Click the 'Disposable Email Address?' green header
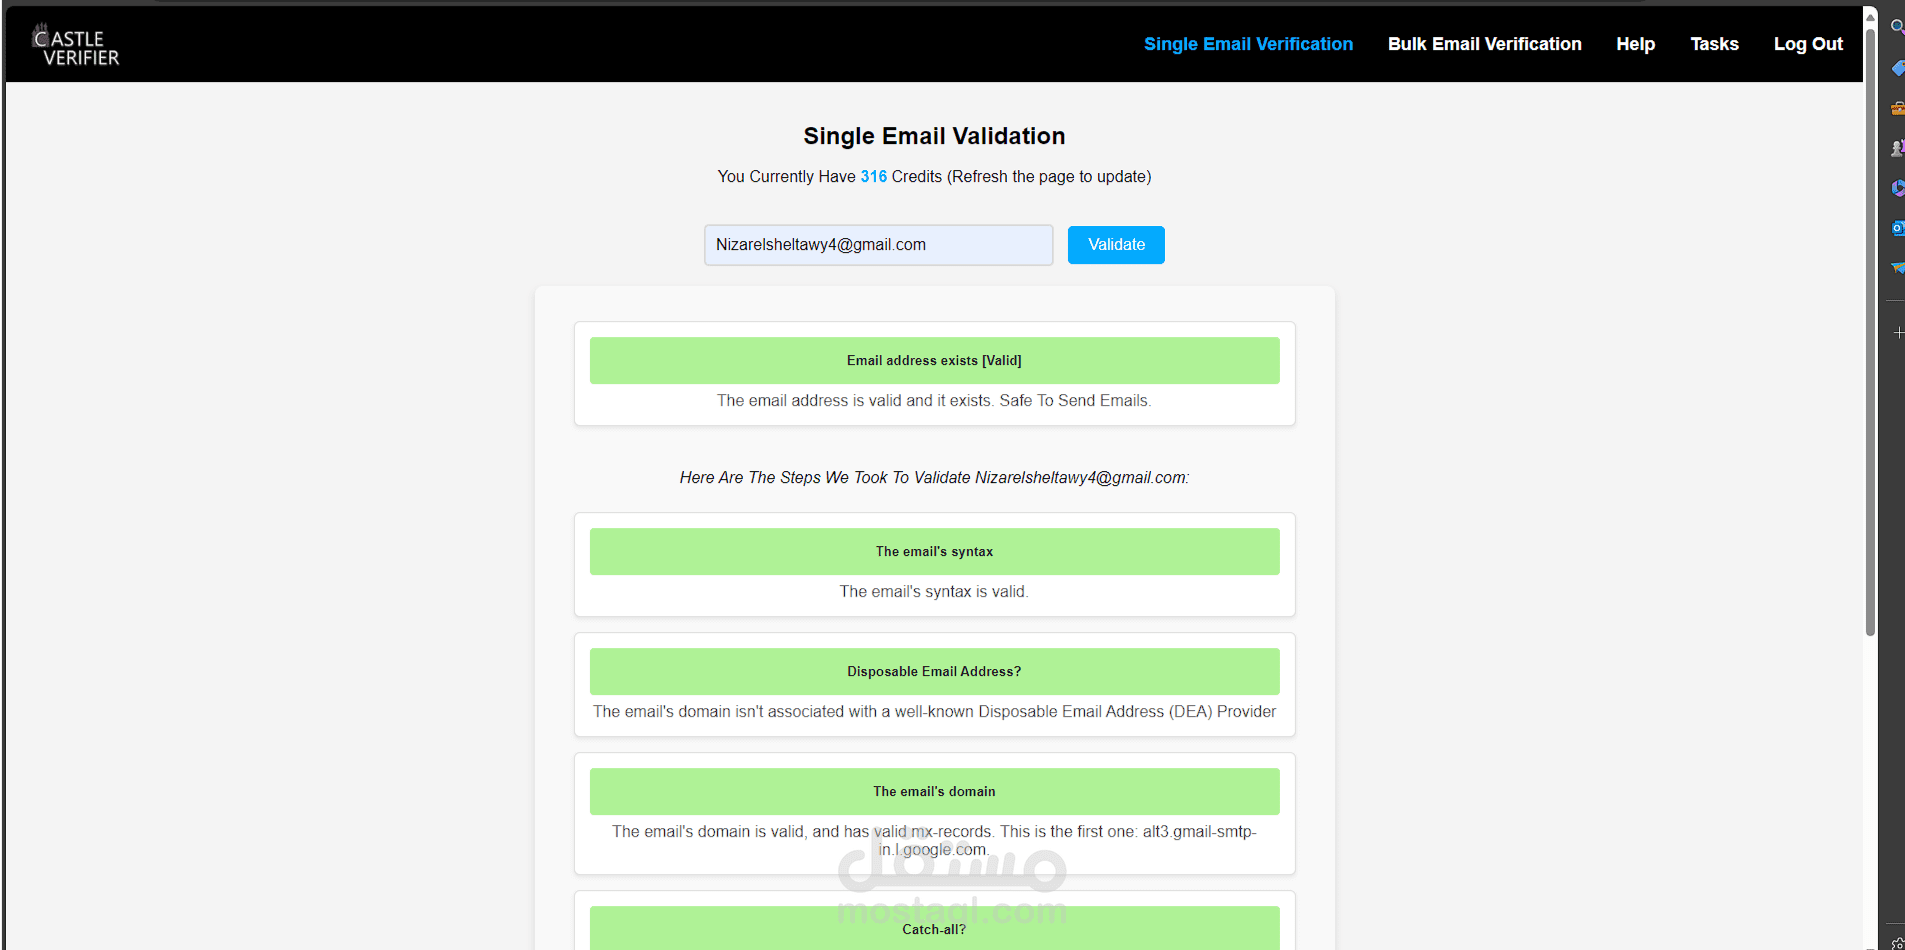This screenshot has width=1905, height=950. pos(934,672)
